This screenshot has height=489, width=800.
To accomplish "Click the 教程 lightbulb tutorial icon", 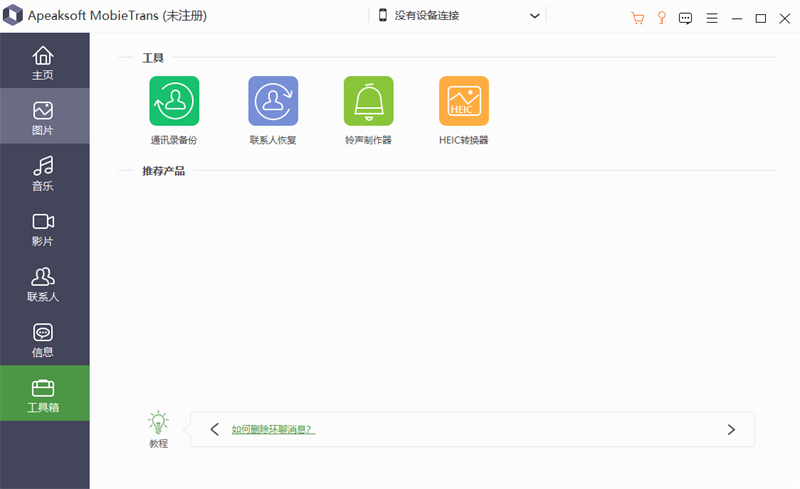I will (x=158, y=422).
